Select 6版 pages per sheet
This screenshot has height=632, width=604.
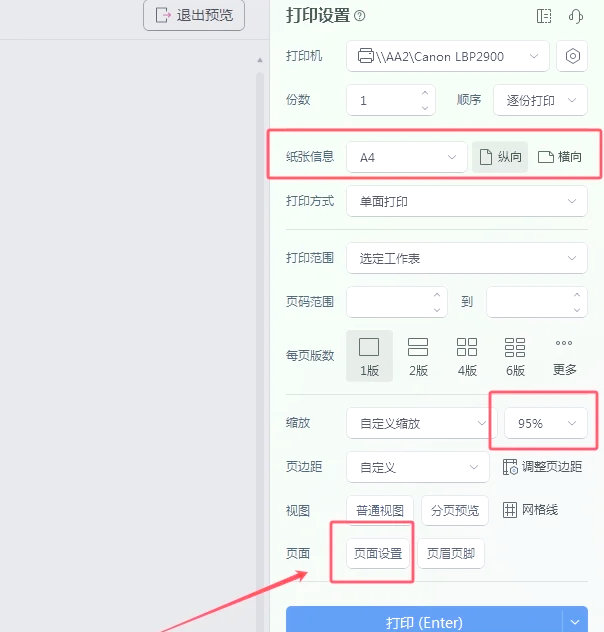(x=515, y=356)
